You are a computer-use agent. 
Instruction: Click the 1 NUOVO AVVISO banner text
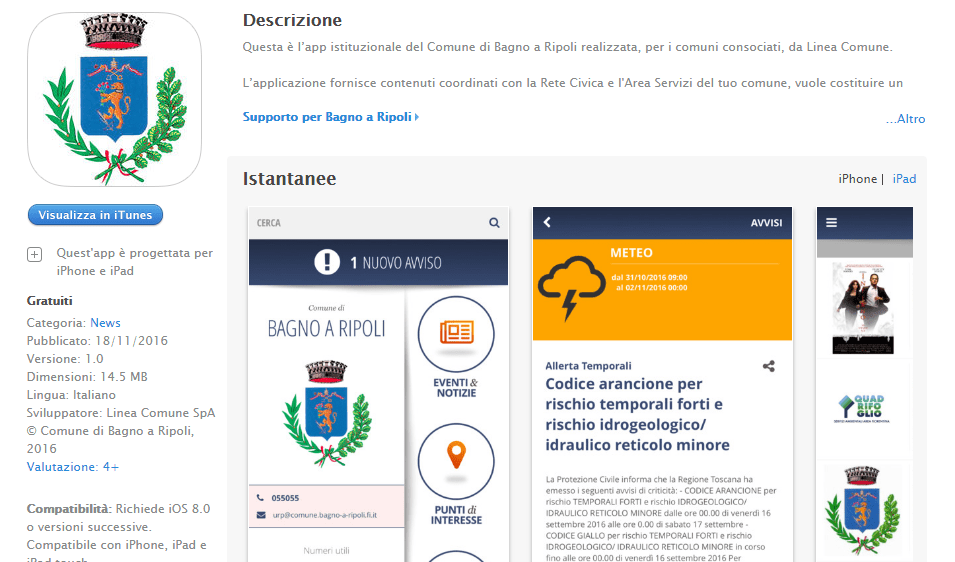[396, 263]
